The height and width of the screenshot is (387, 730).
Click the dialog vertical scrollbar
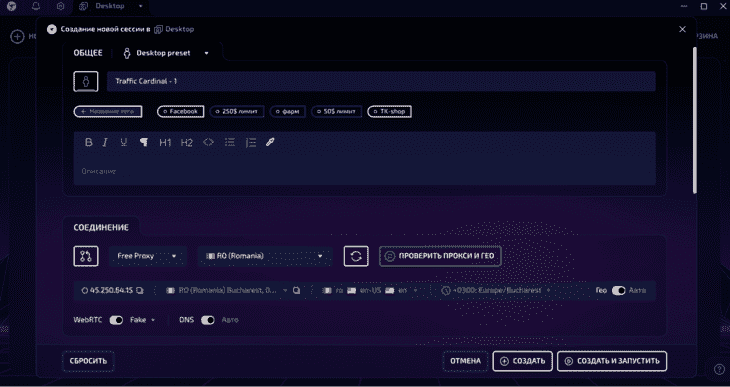[x=695, y=120]
